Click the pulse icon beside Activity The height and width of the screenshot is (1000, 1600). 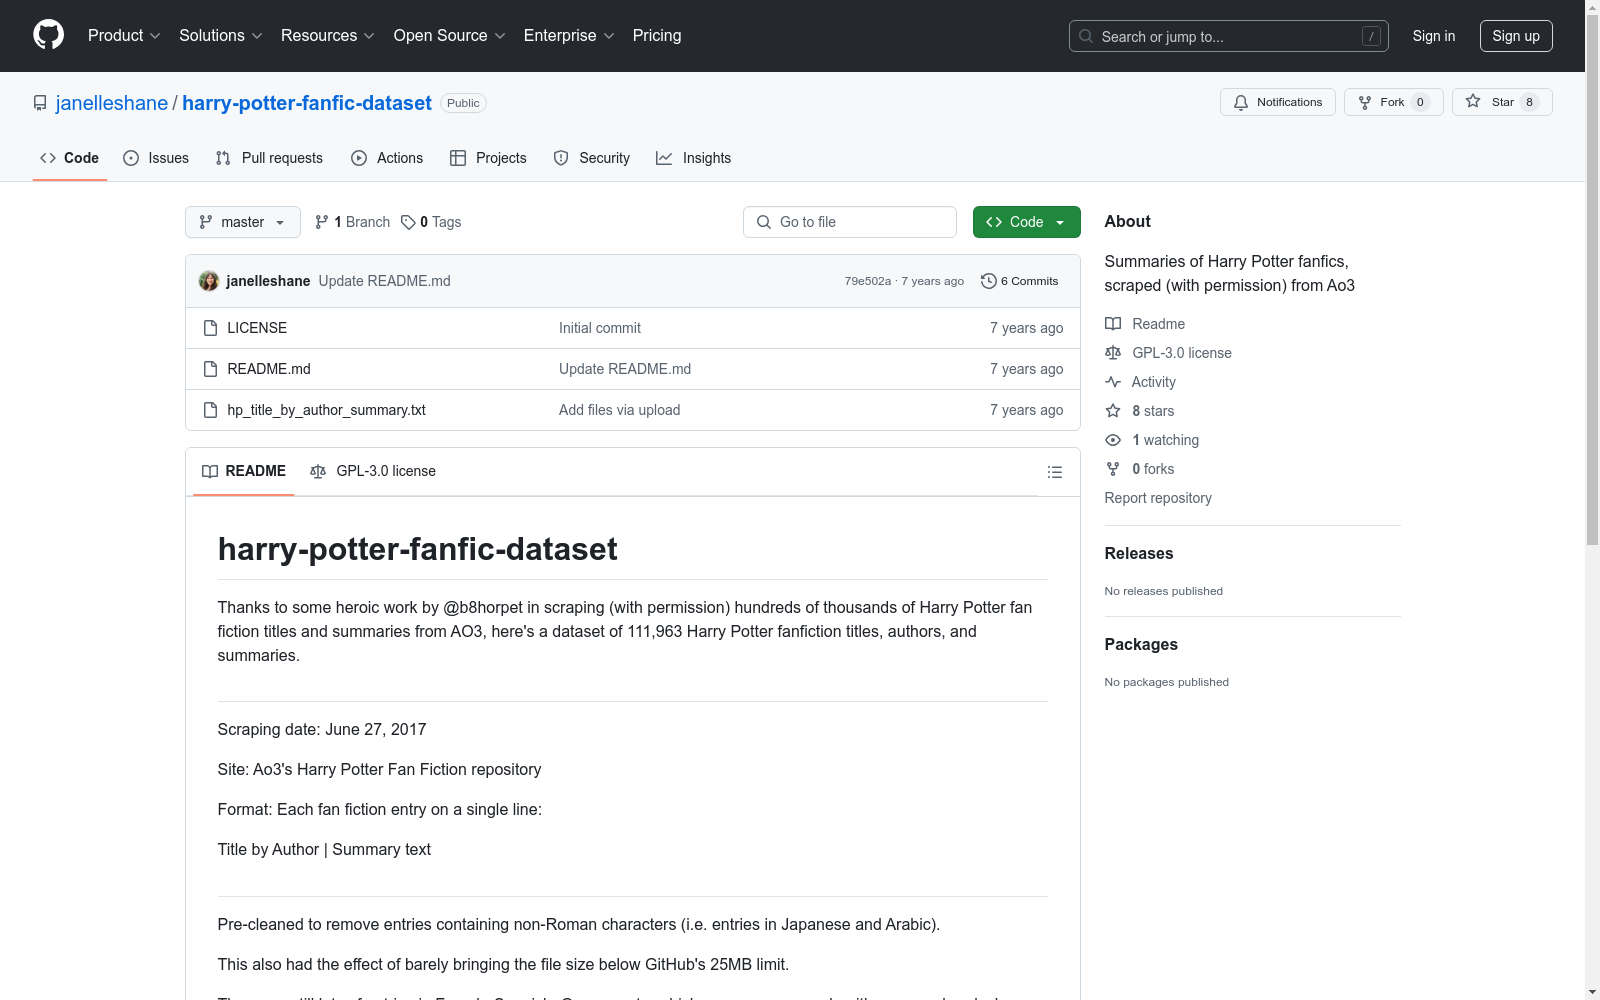coord(1113,382)
